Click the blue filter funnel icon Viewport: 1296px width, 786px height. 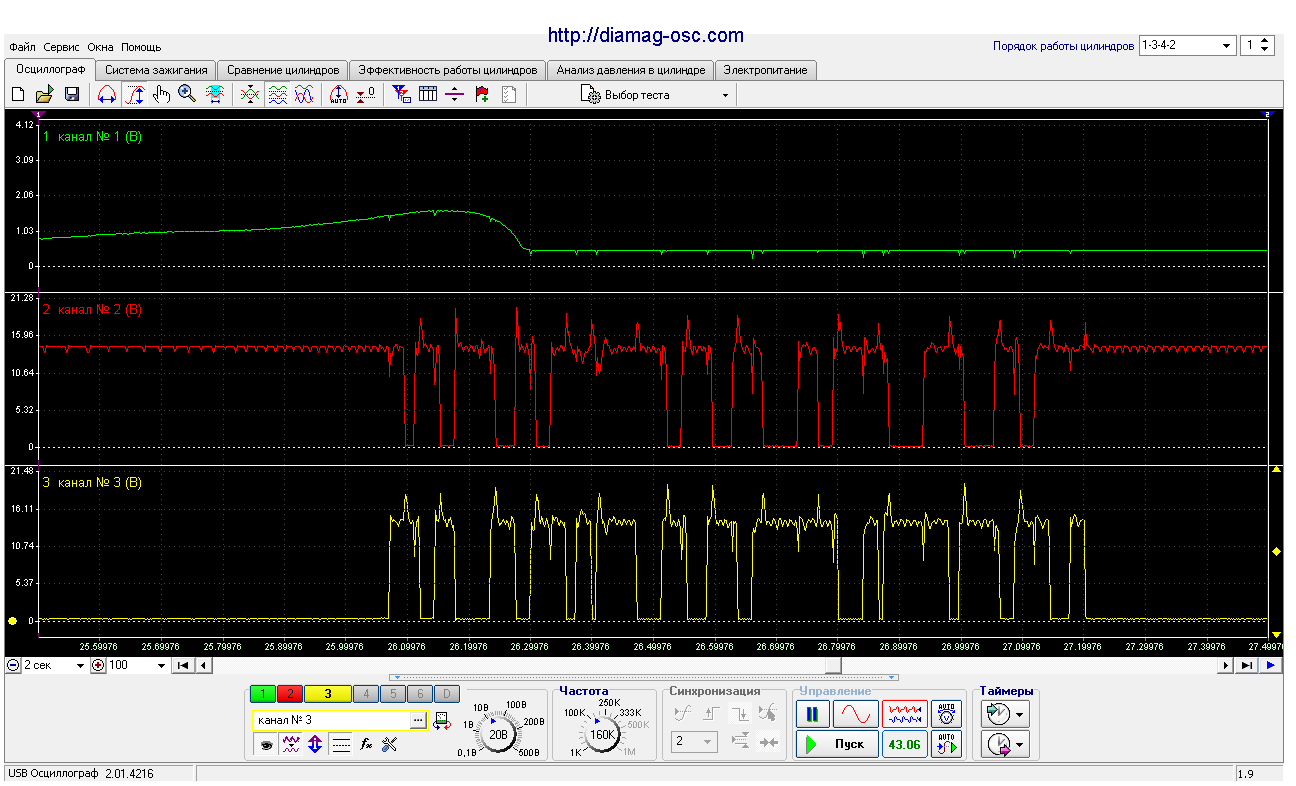coord(402,95)
